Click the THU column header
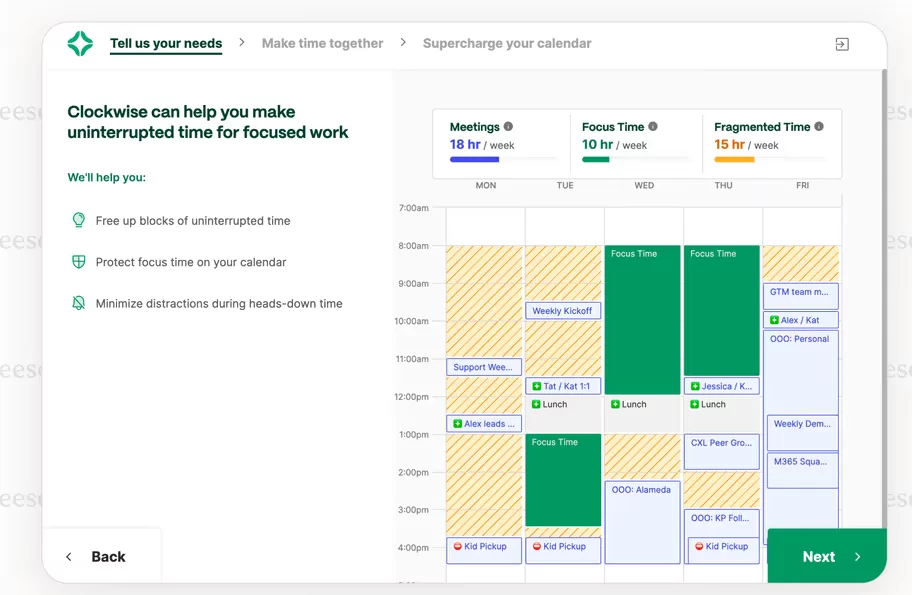This screenshot has height=595, width=912. pyautogui.click(x=723, y=185)
